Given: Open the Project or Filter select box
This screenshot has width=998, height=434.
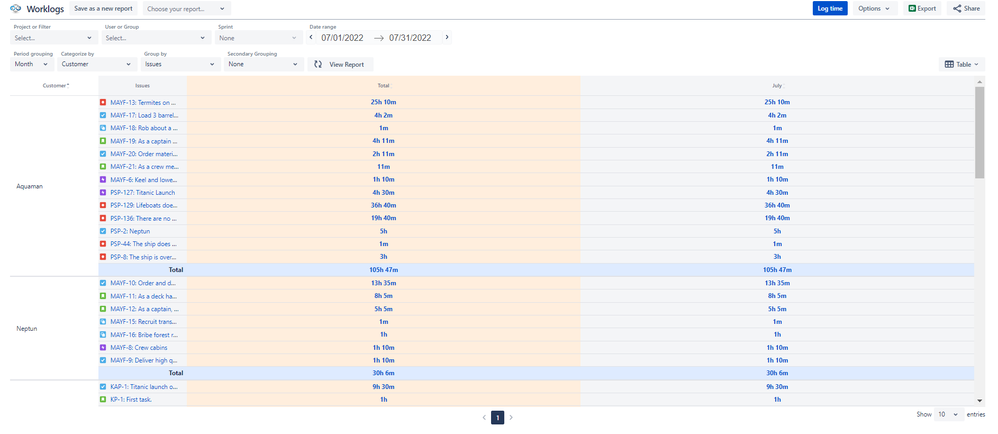Looking at the screenshot, I should click(x=53, y=38).
